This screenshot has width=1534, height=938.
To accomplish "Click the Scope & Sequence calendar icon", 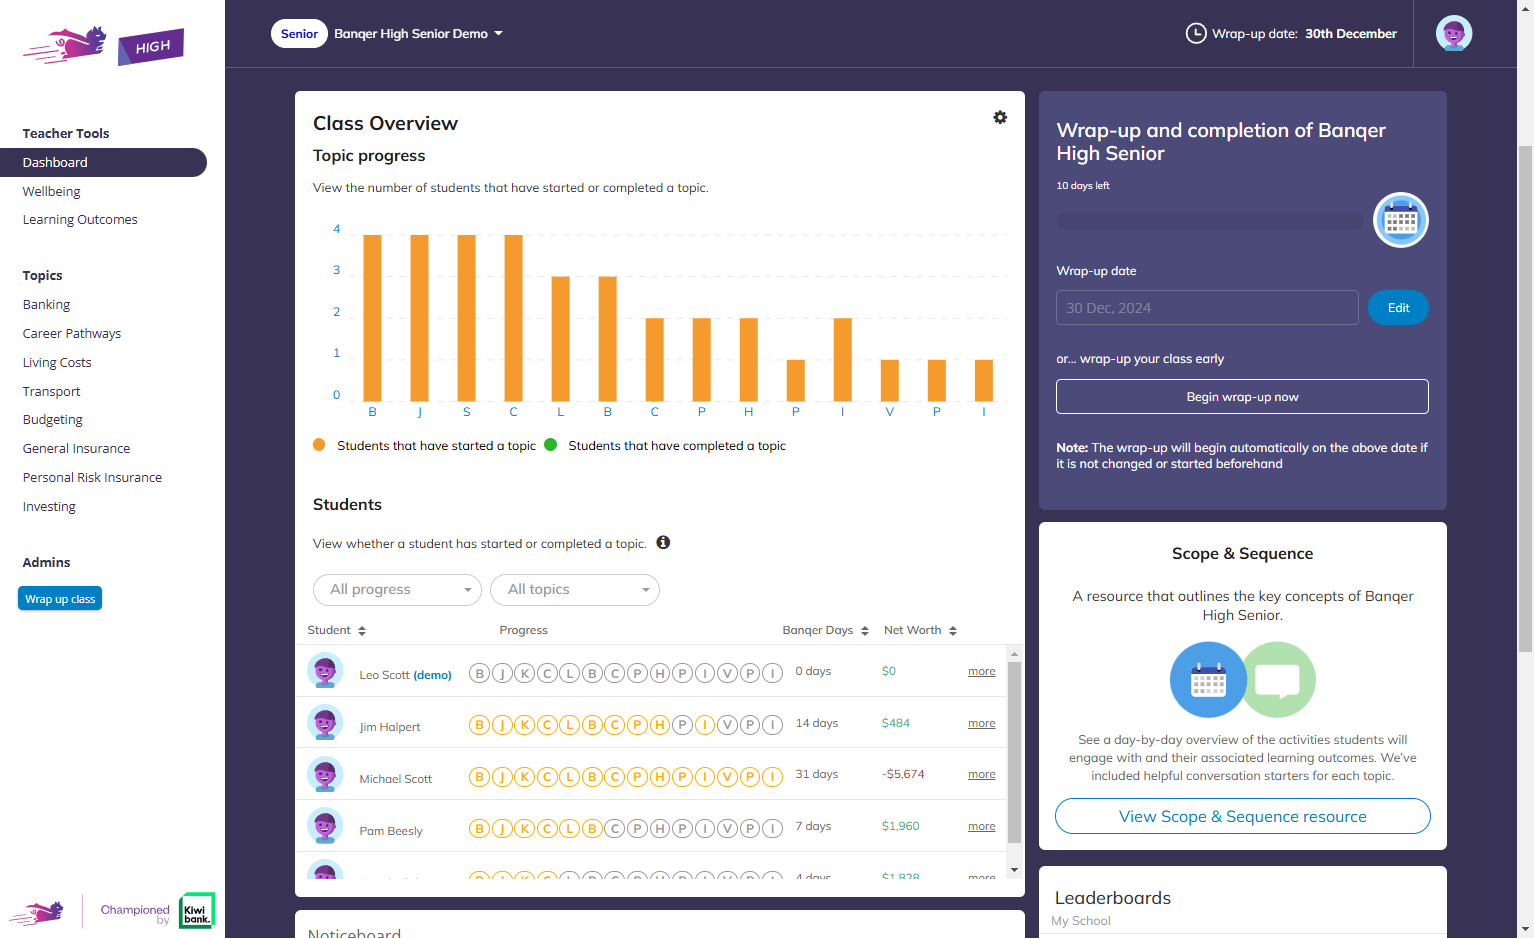I will point(1208,680).
